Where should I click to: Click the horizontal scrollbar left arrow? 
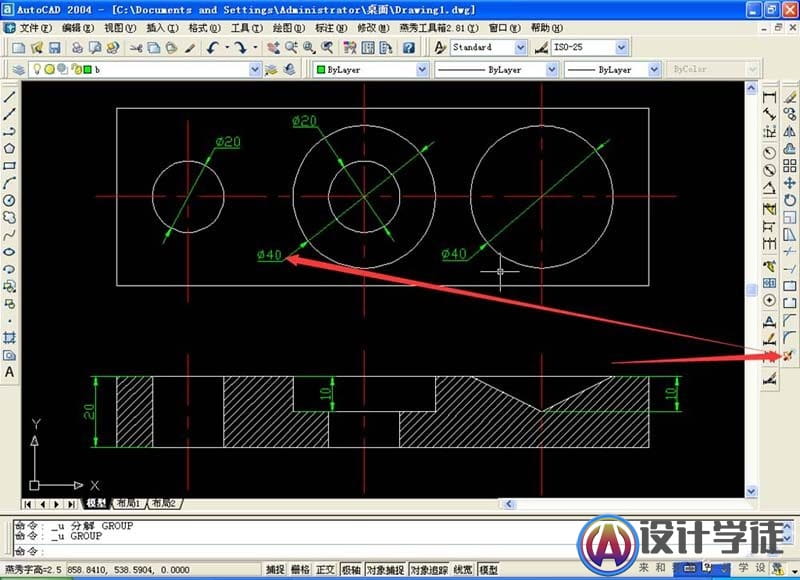click(509, 504)
